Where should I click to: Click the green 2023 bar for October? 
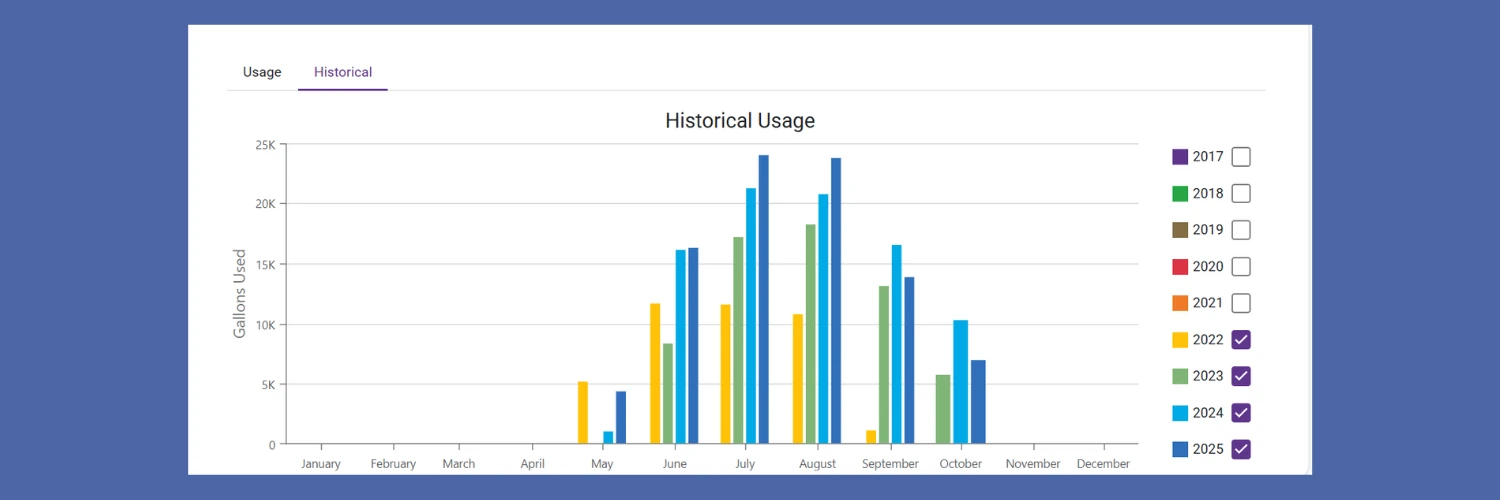(943, 410)
